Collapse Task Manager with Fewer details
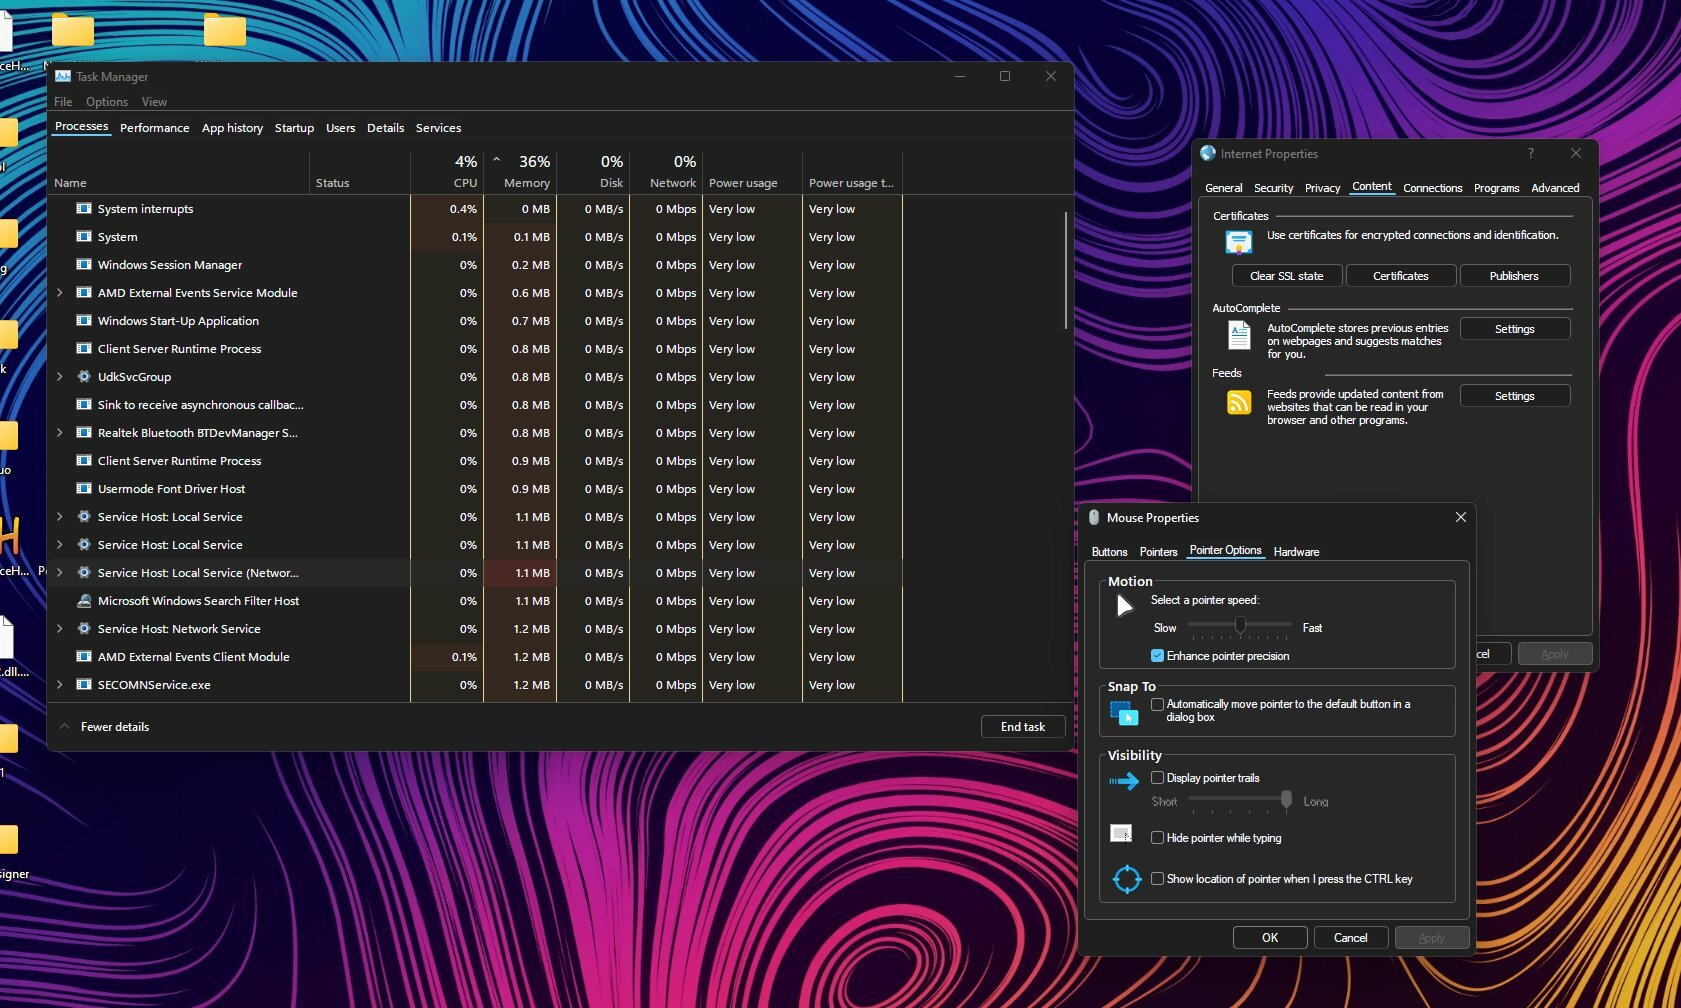The image size is (1681, 1008). pyautogui.click(x=104, y=727)
